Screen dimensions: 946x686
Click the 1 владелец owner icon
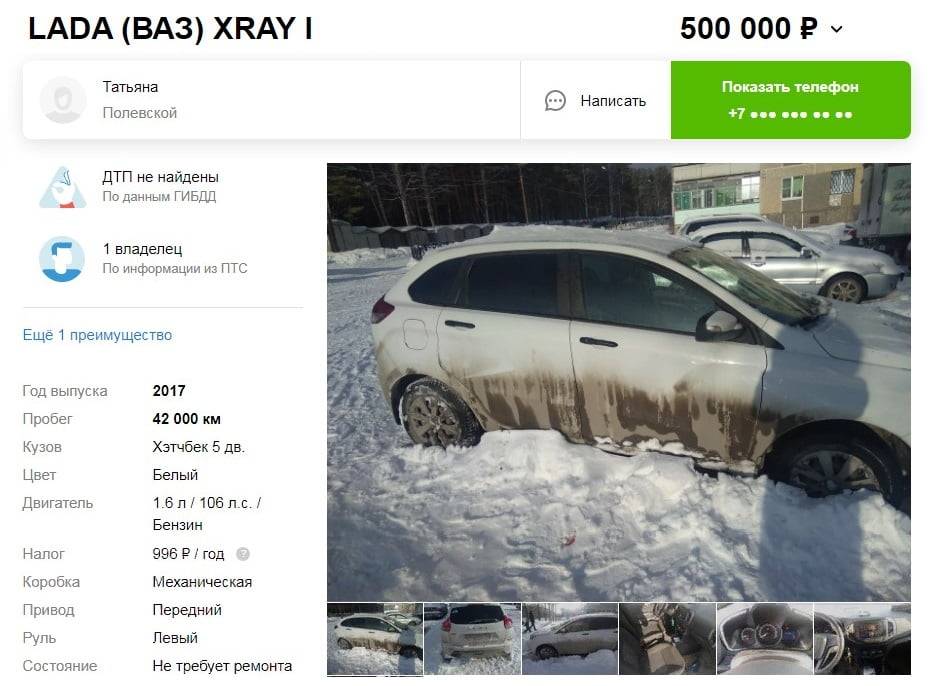[x=62, y=259]
